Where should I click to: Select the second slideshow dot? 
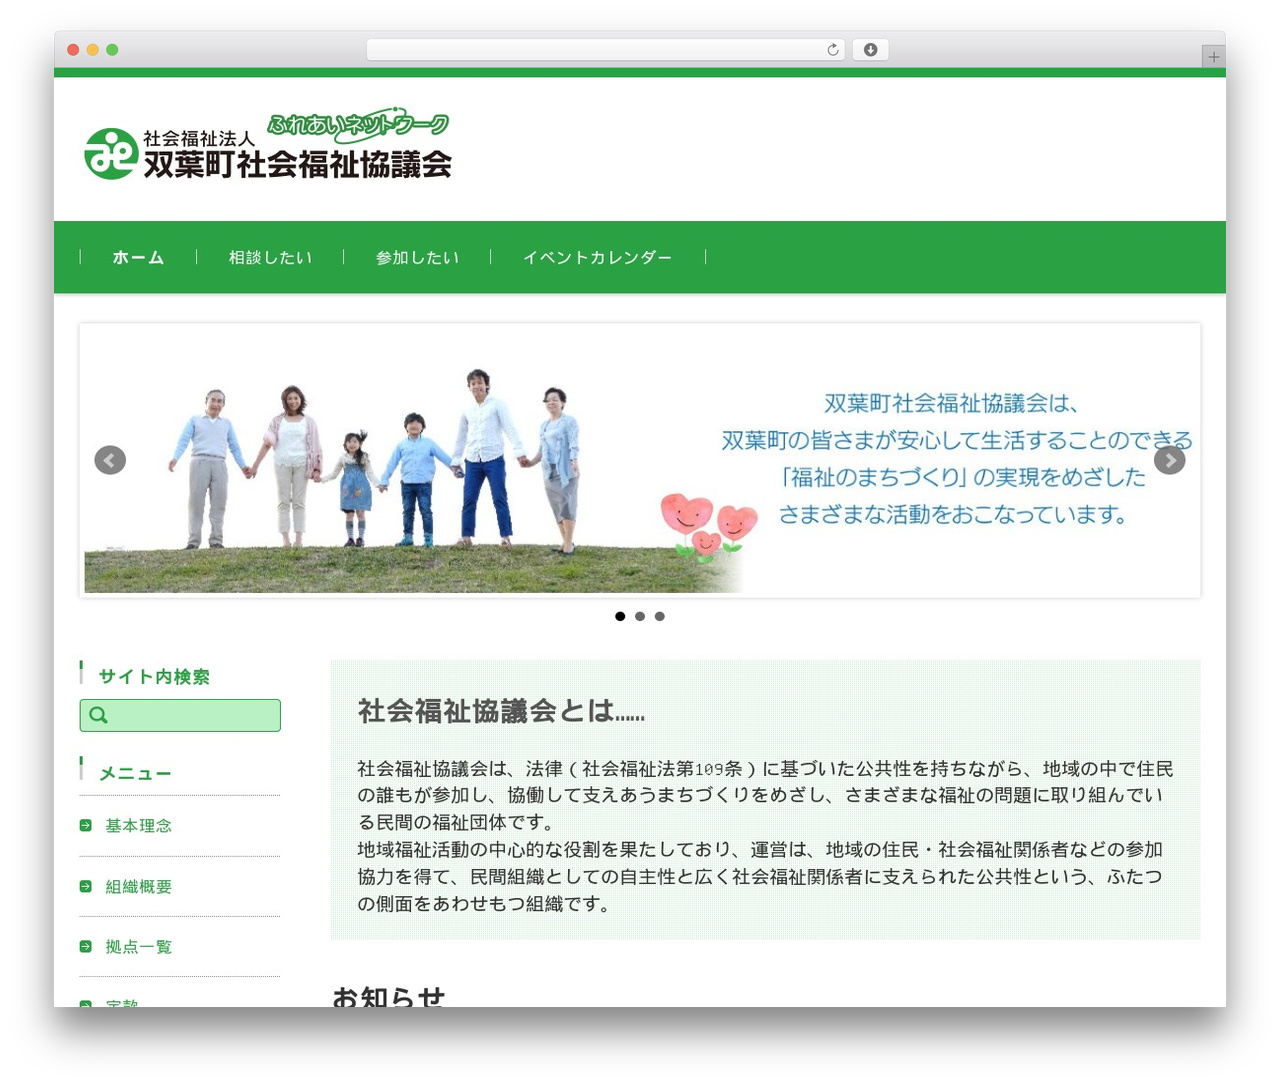[x=640, y=616]
